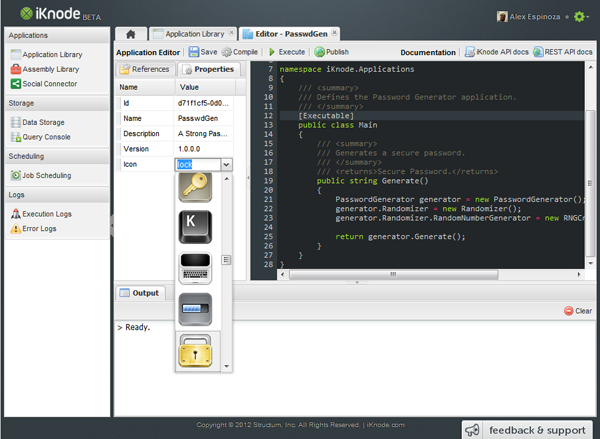The height and width of the screenshot is (439, 600).
Task: Select the Id value d71f1cf5-0d0...
Action: (x=204, y=103)
